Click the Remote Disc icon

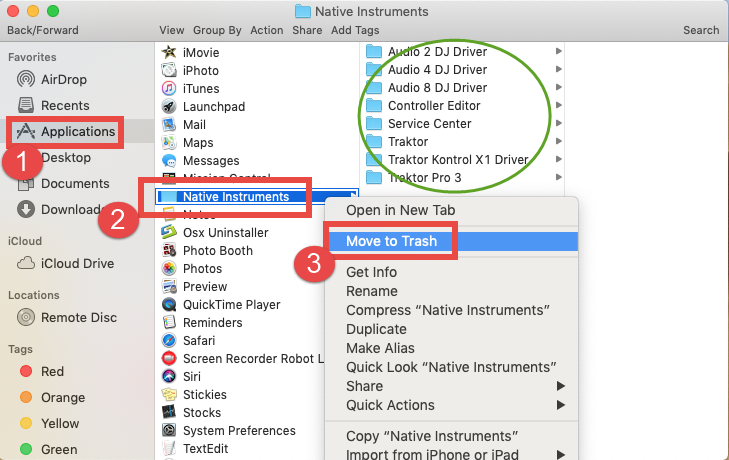(x=26, y=317)
